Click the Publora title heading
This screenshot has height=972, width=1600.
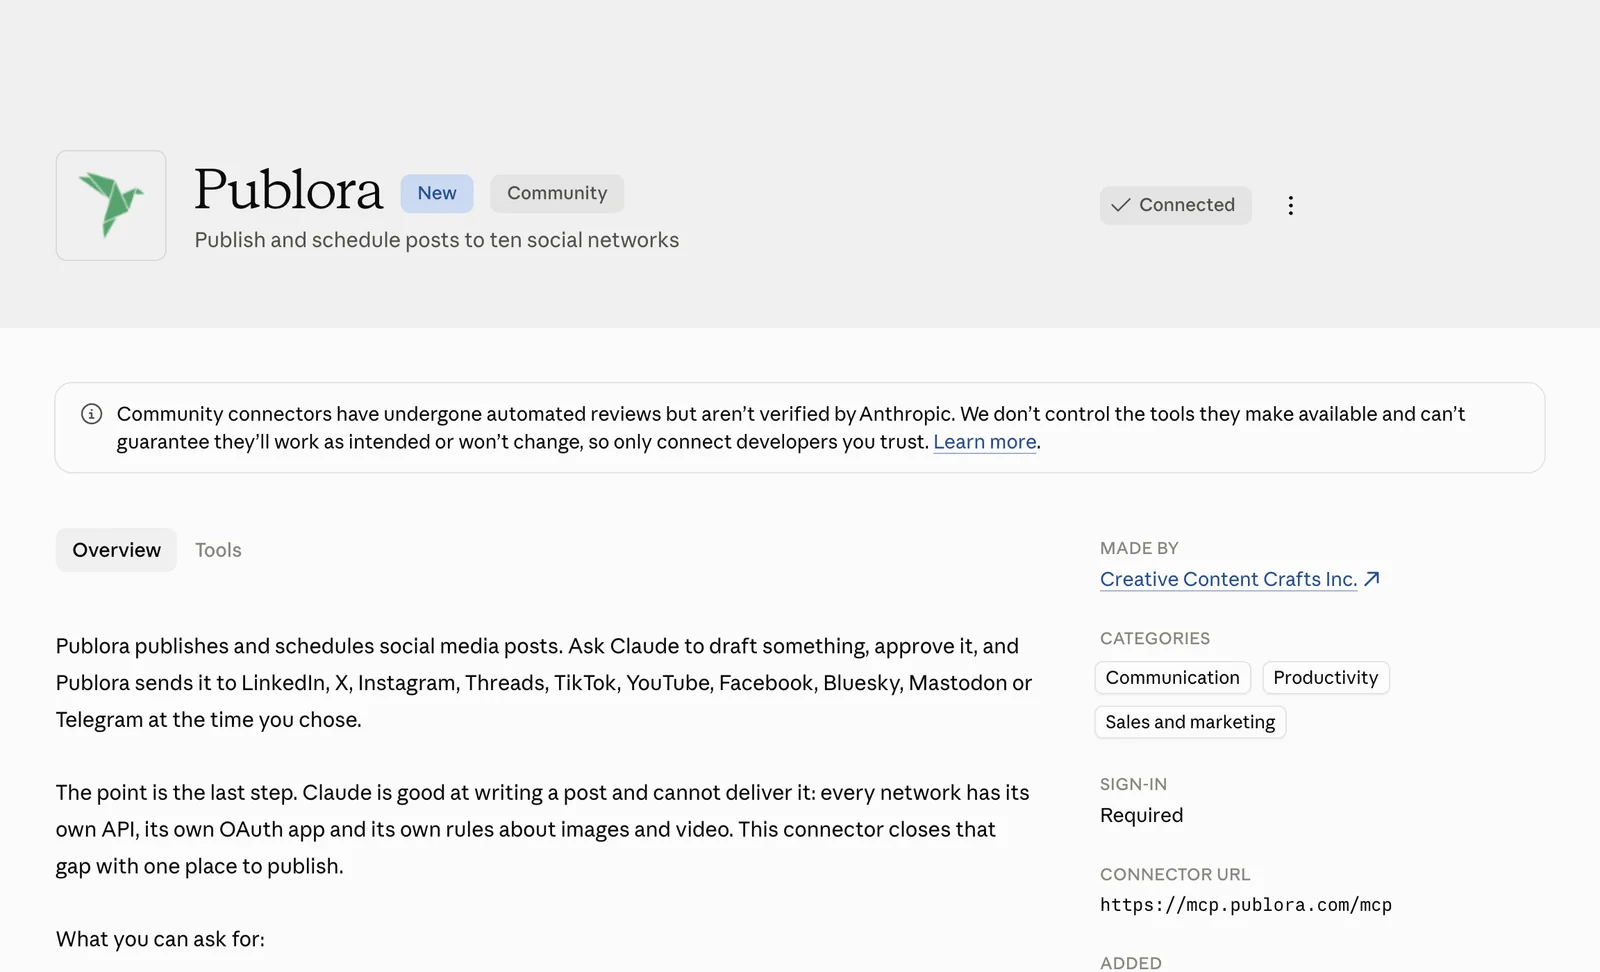pos(288,189)
